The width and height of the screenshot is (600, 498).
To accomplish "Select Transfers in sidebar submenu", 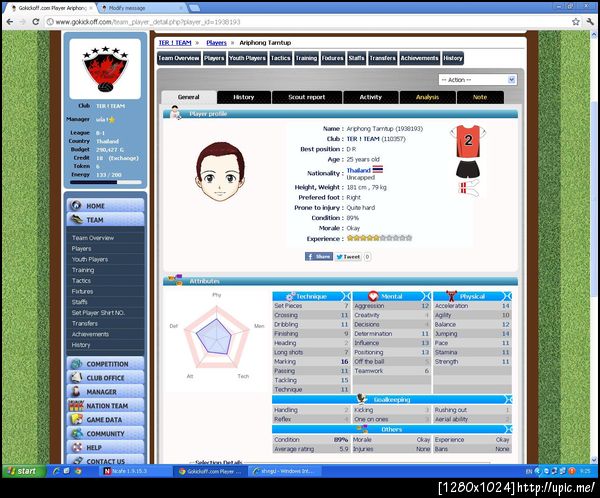I will coord(85,323).
